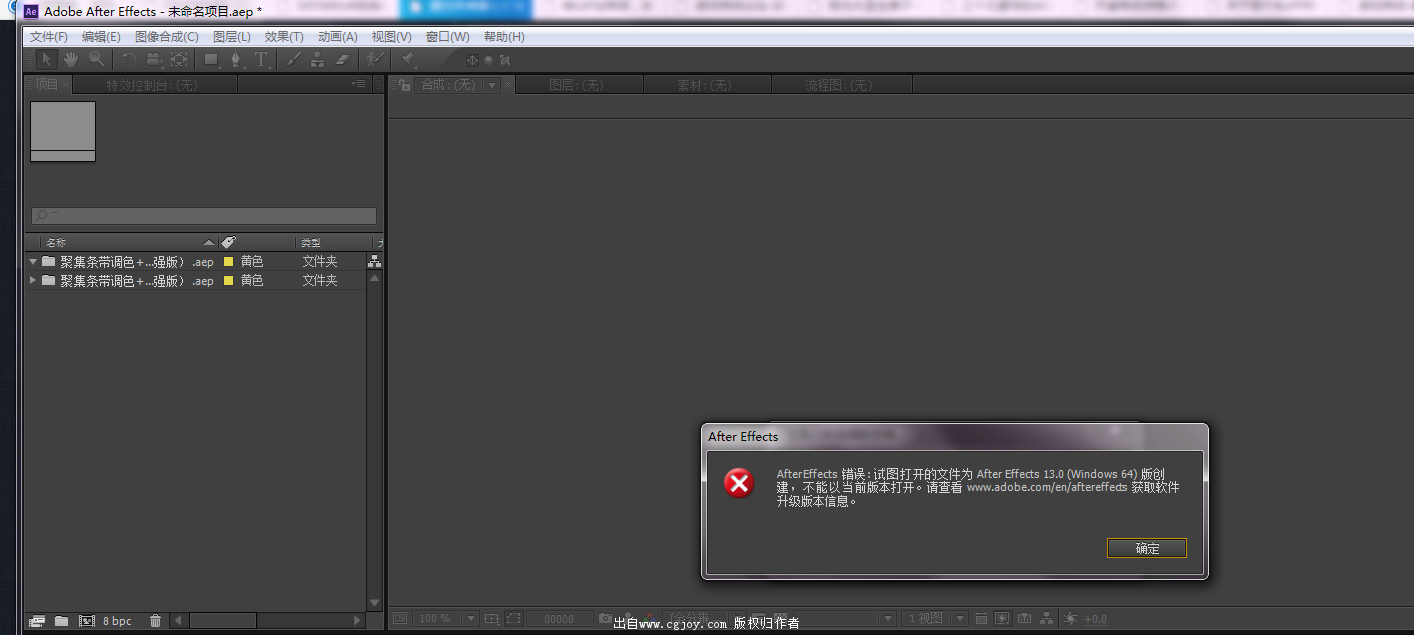This screenshot has width=1414, height=635.
Task: Create a new folder in Project panel
Action: 61,621
